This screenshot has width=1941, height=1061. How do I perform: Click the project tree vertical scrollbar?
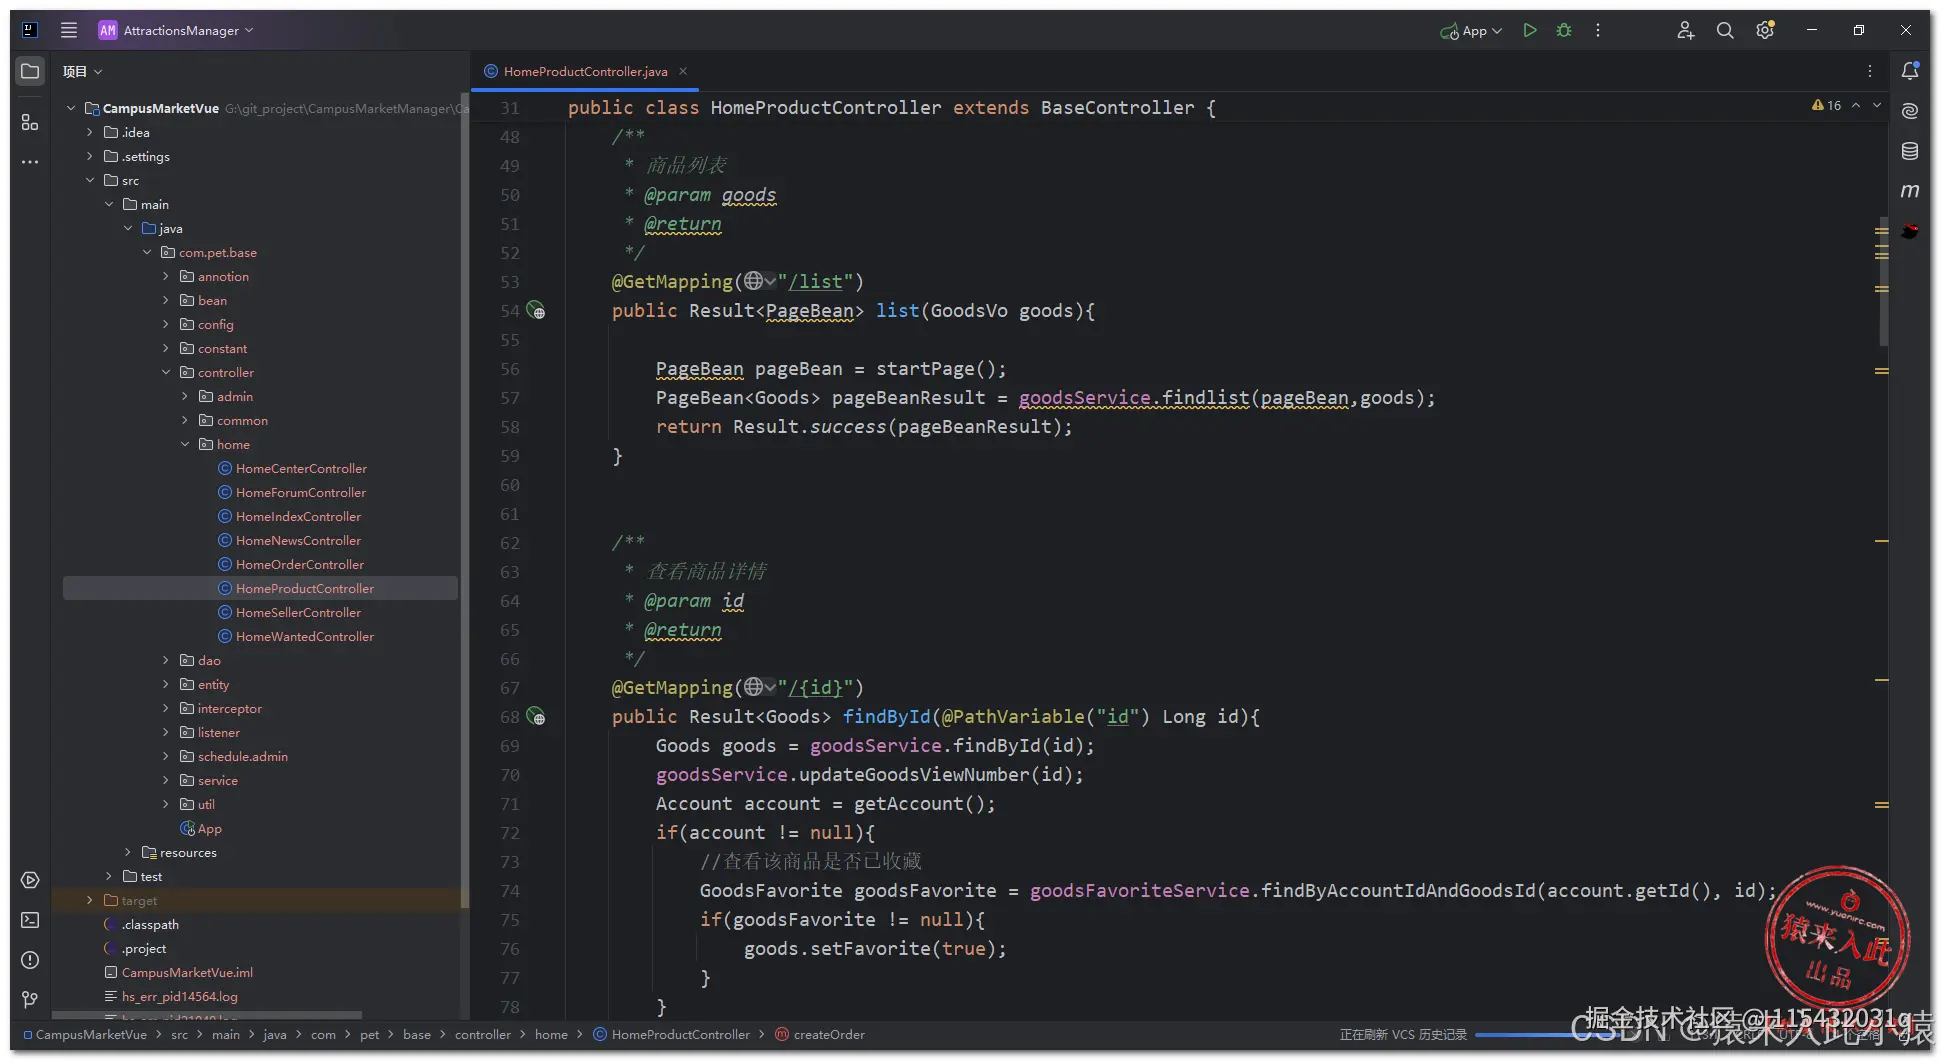coord(464,500)
